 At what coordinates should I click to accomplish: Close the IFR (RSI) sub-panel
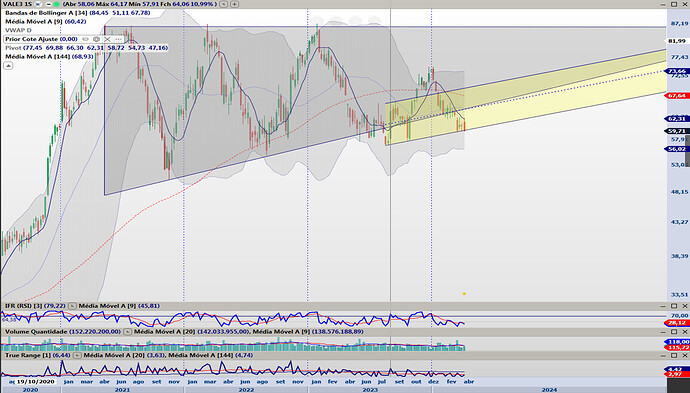pyautogui.click(x=685, y=306)
